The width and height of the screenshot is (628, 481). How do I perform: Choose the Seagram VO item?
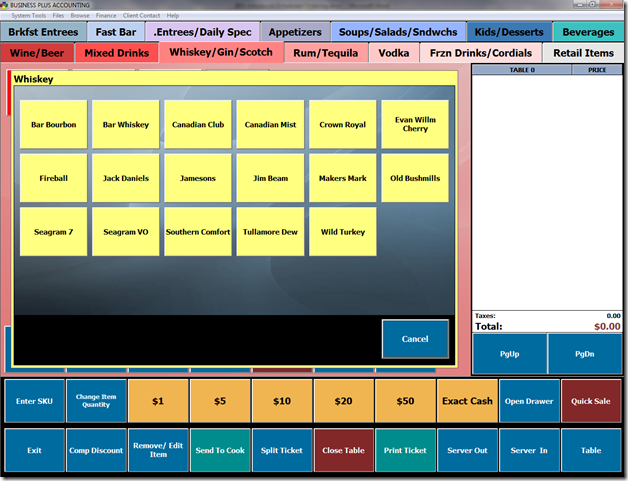click(x=125, y=232)
